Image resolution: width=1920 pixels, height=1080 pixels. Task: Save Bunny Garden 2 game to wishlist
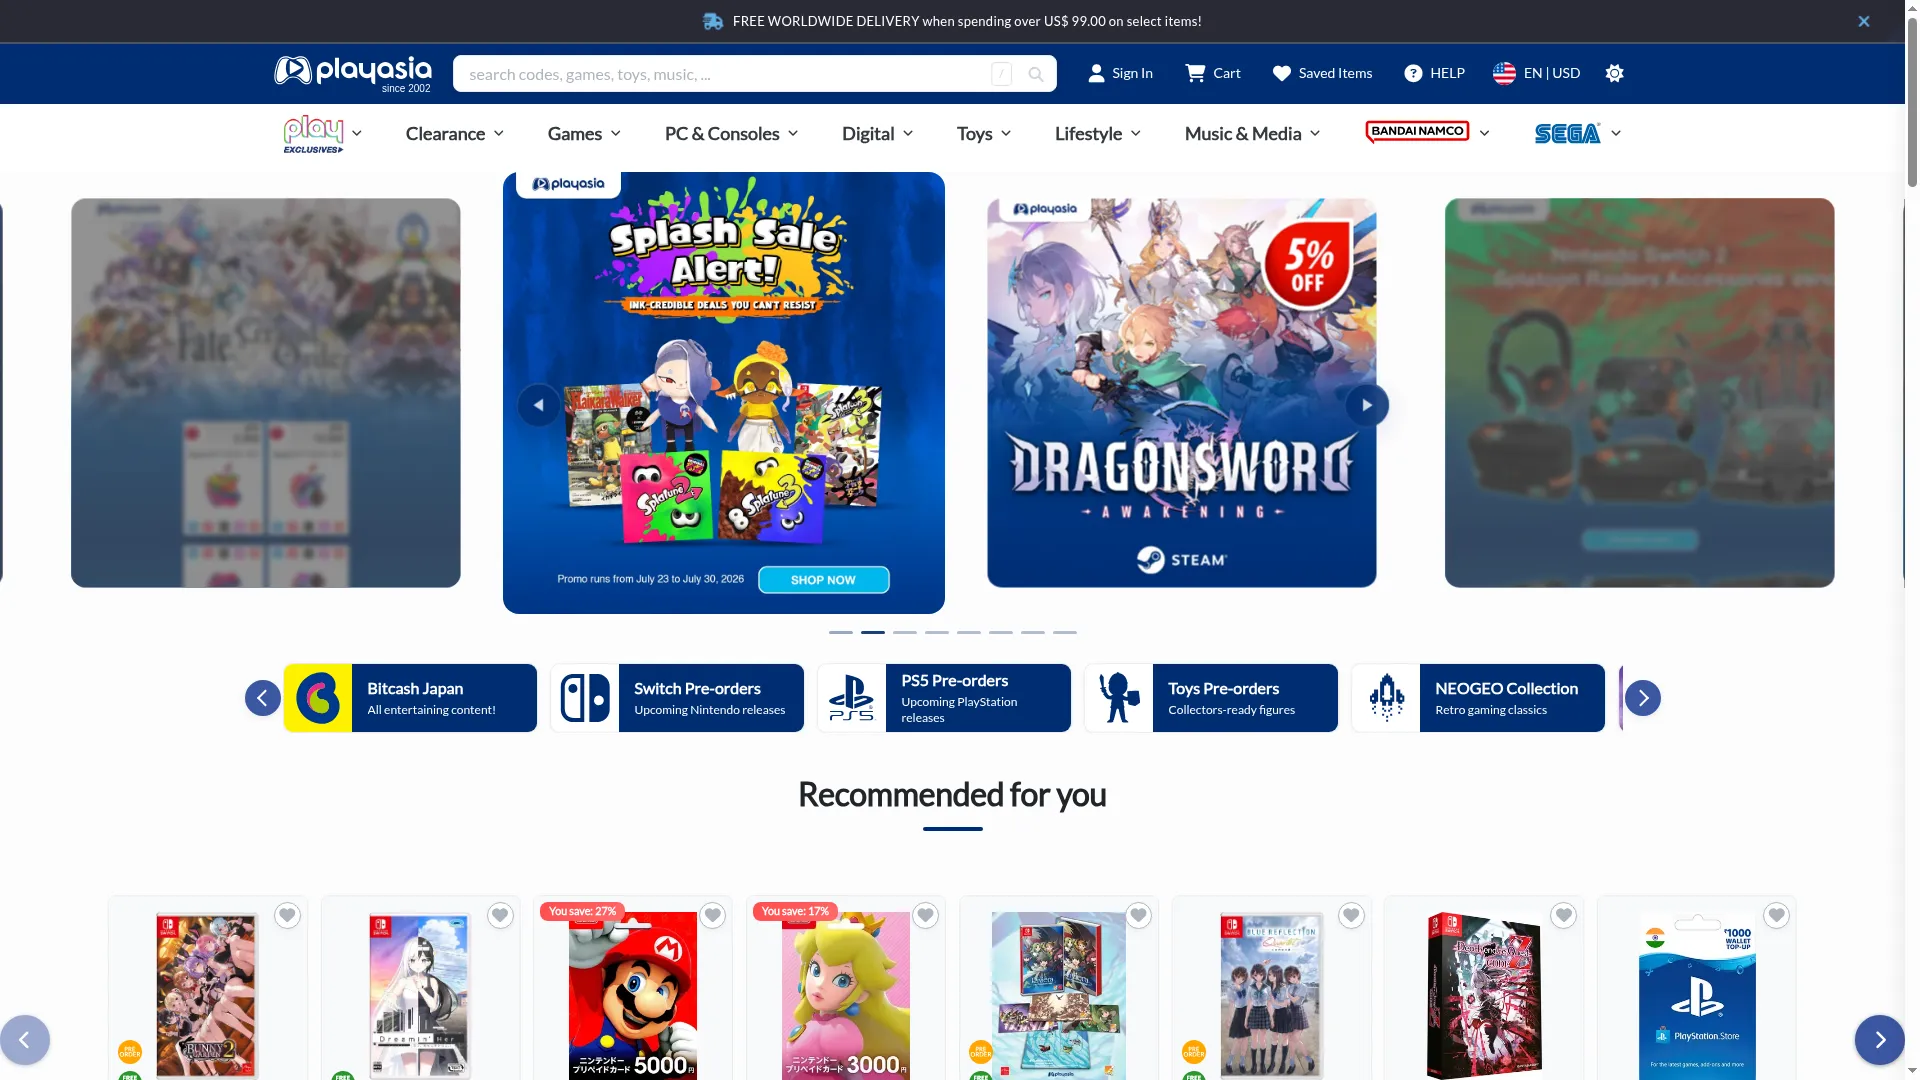pos(287,915)
